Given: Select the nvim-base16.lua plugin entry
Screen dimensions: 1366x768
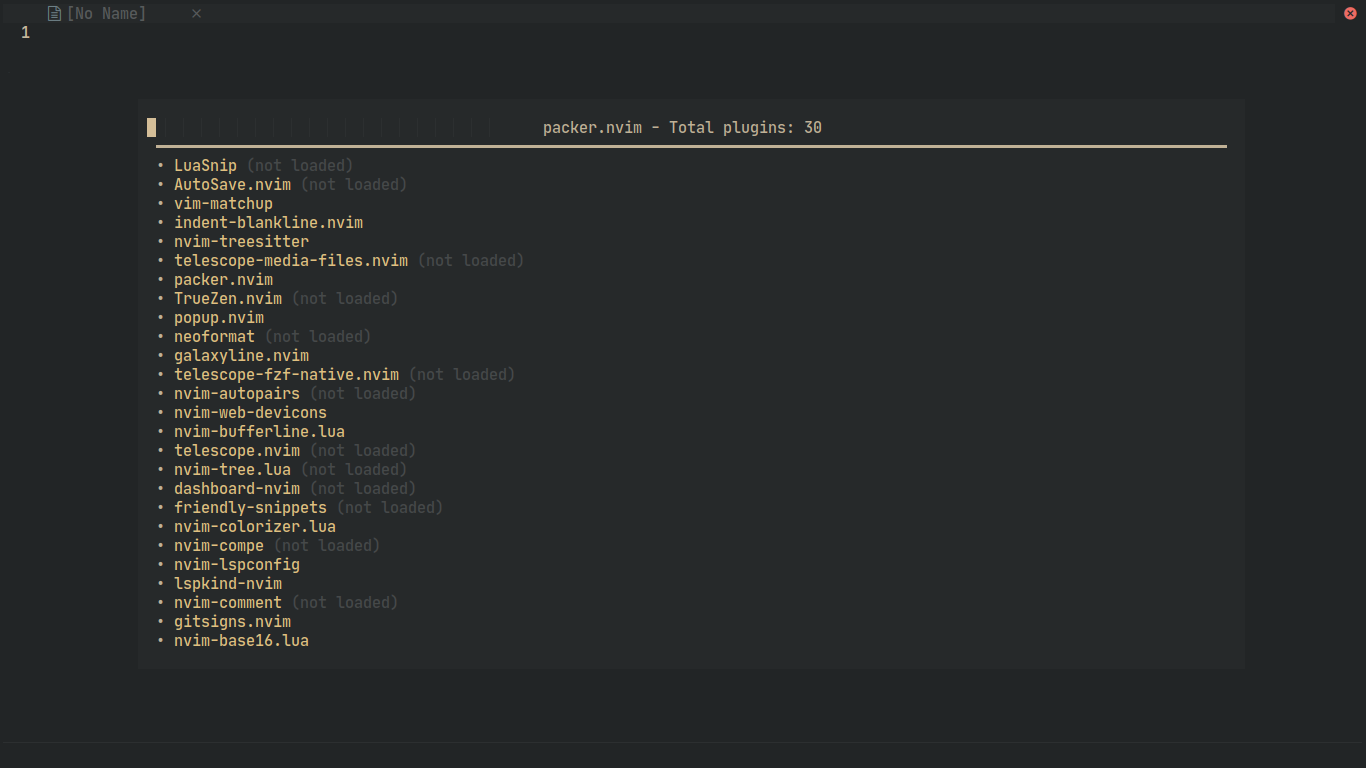Looking at the screenshot, I should click(241, 640).
